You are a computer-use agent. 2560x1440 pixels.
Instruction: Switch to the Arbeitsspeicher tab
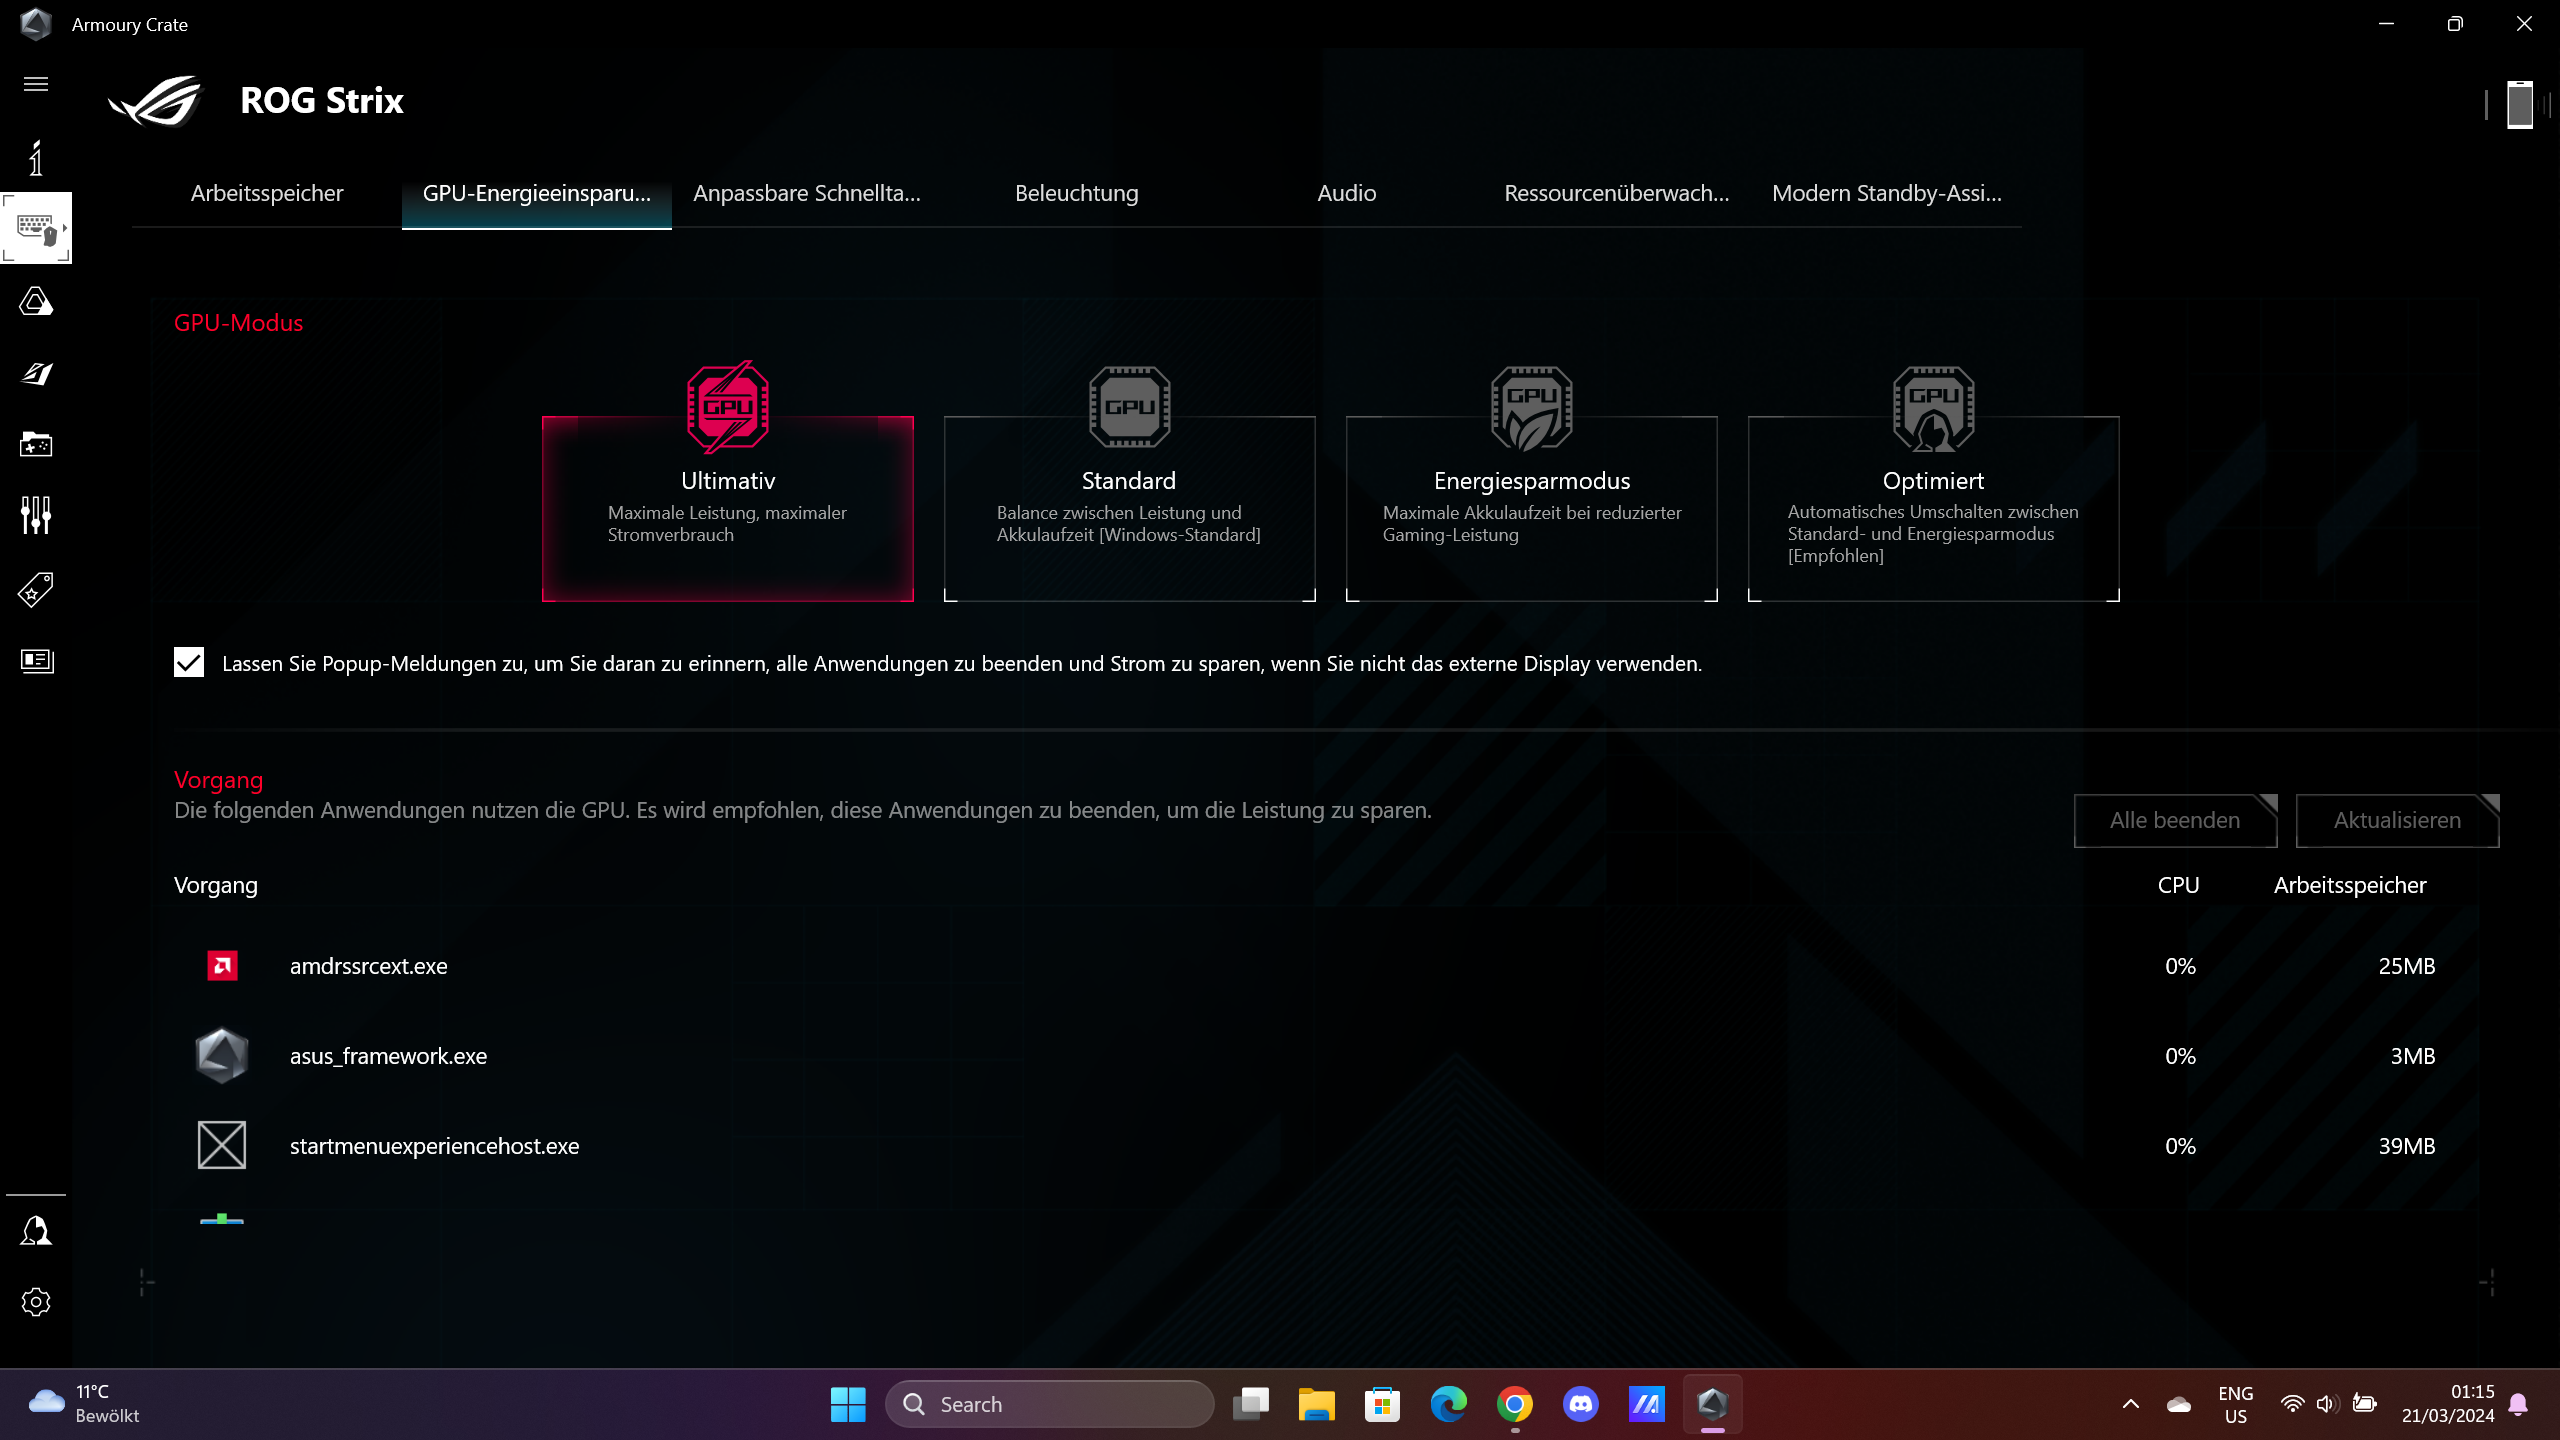[x=267, y=193]
